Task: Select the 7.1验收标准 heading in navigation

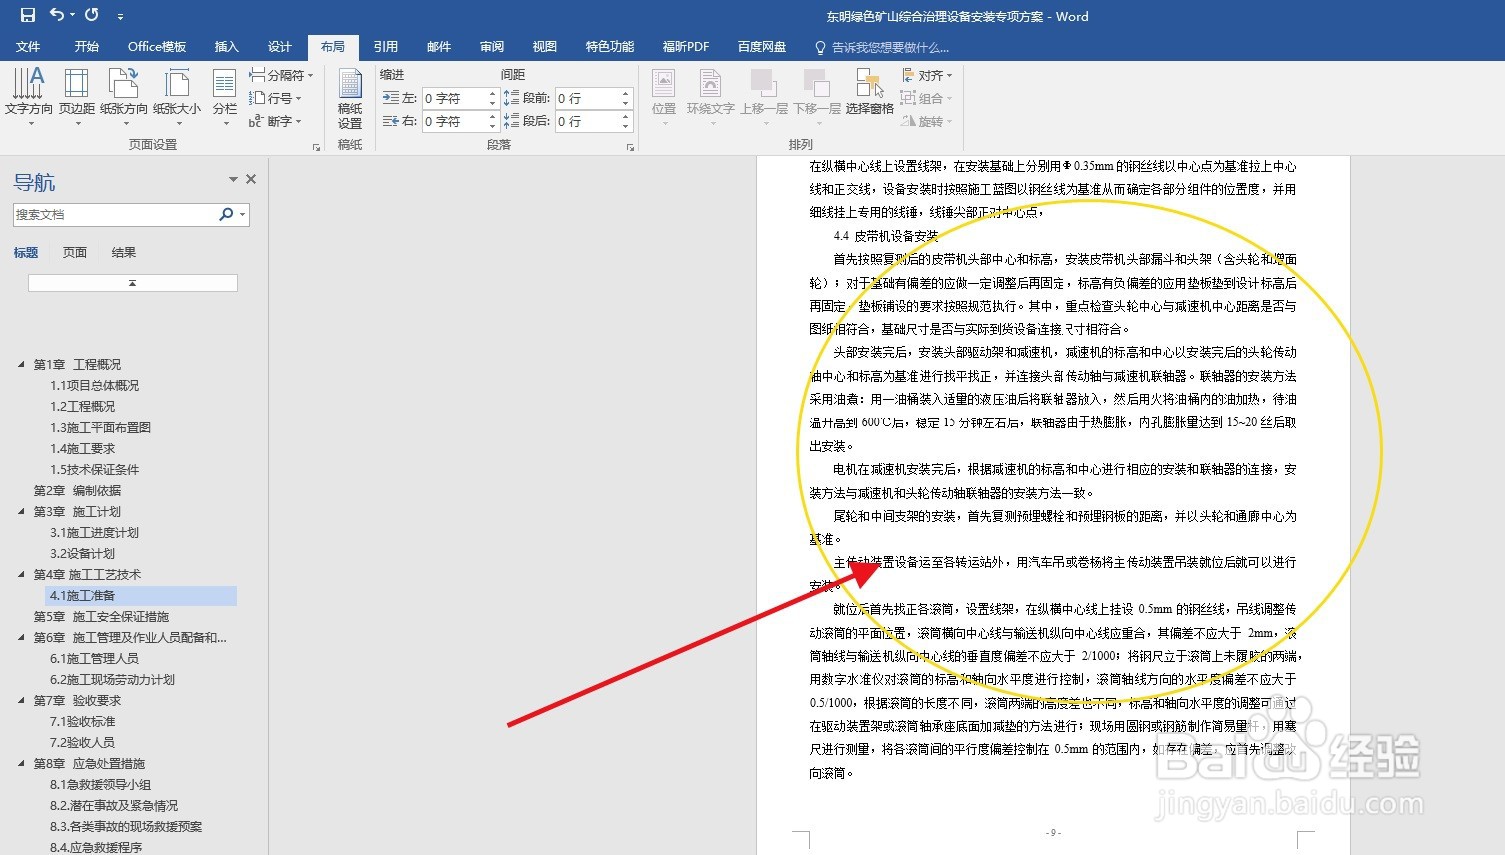Action: pos(84,721)
